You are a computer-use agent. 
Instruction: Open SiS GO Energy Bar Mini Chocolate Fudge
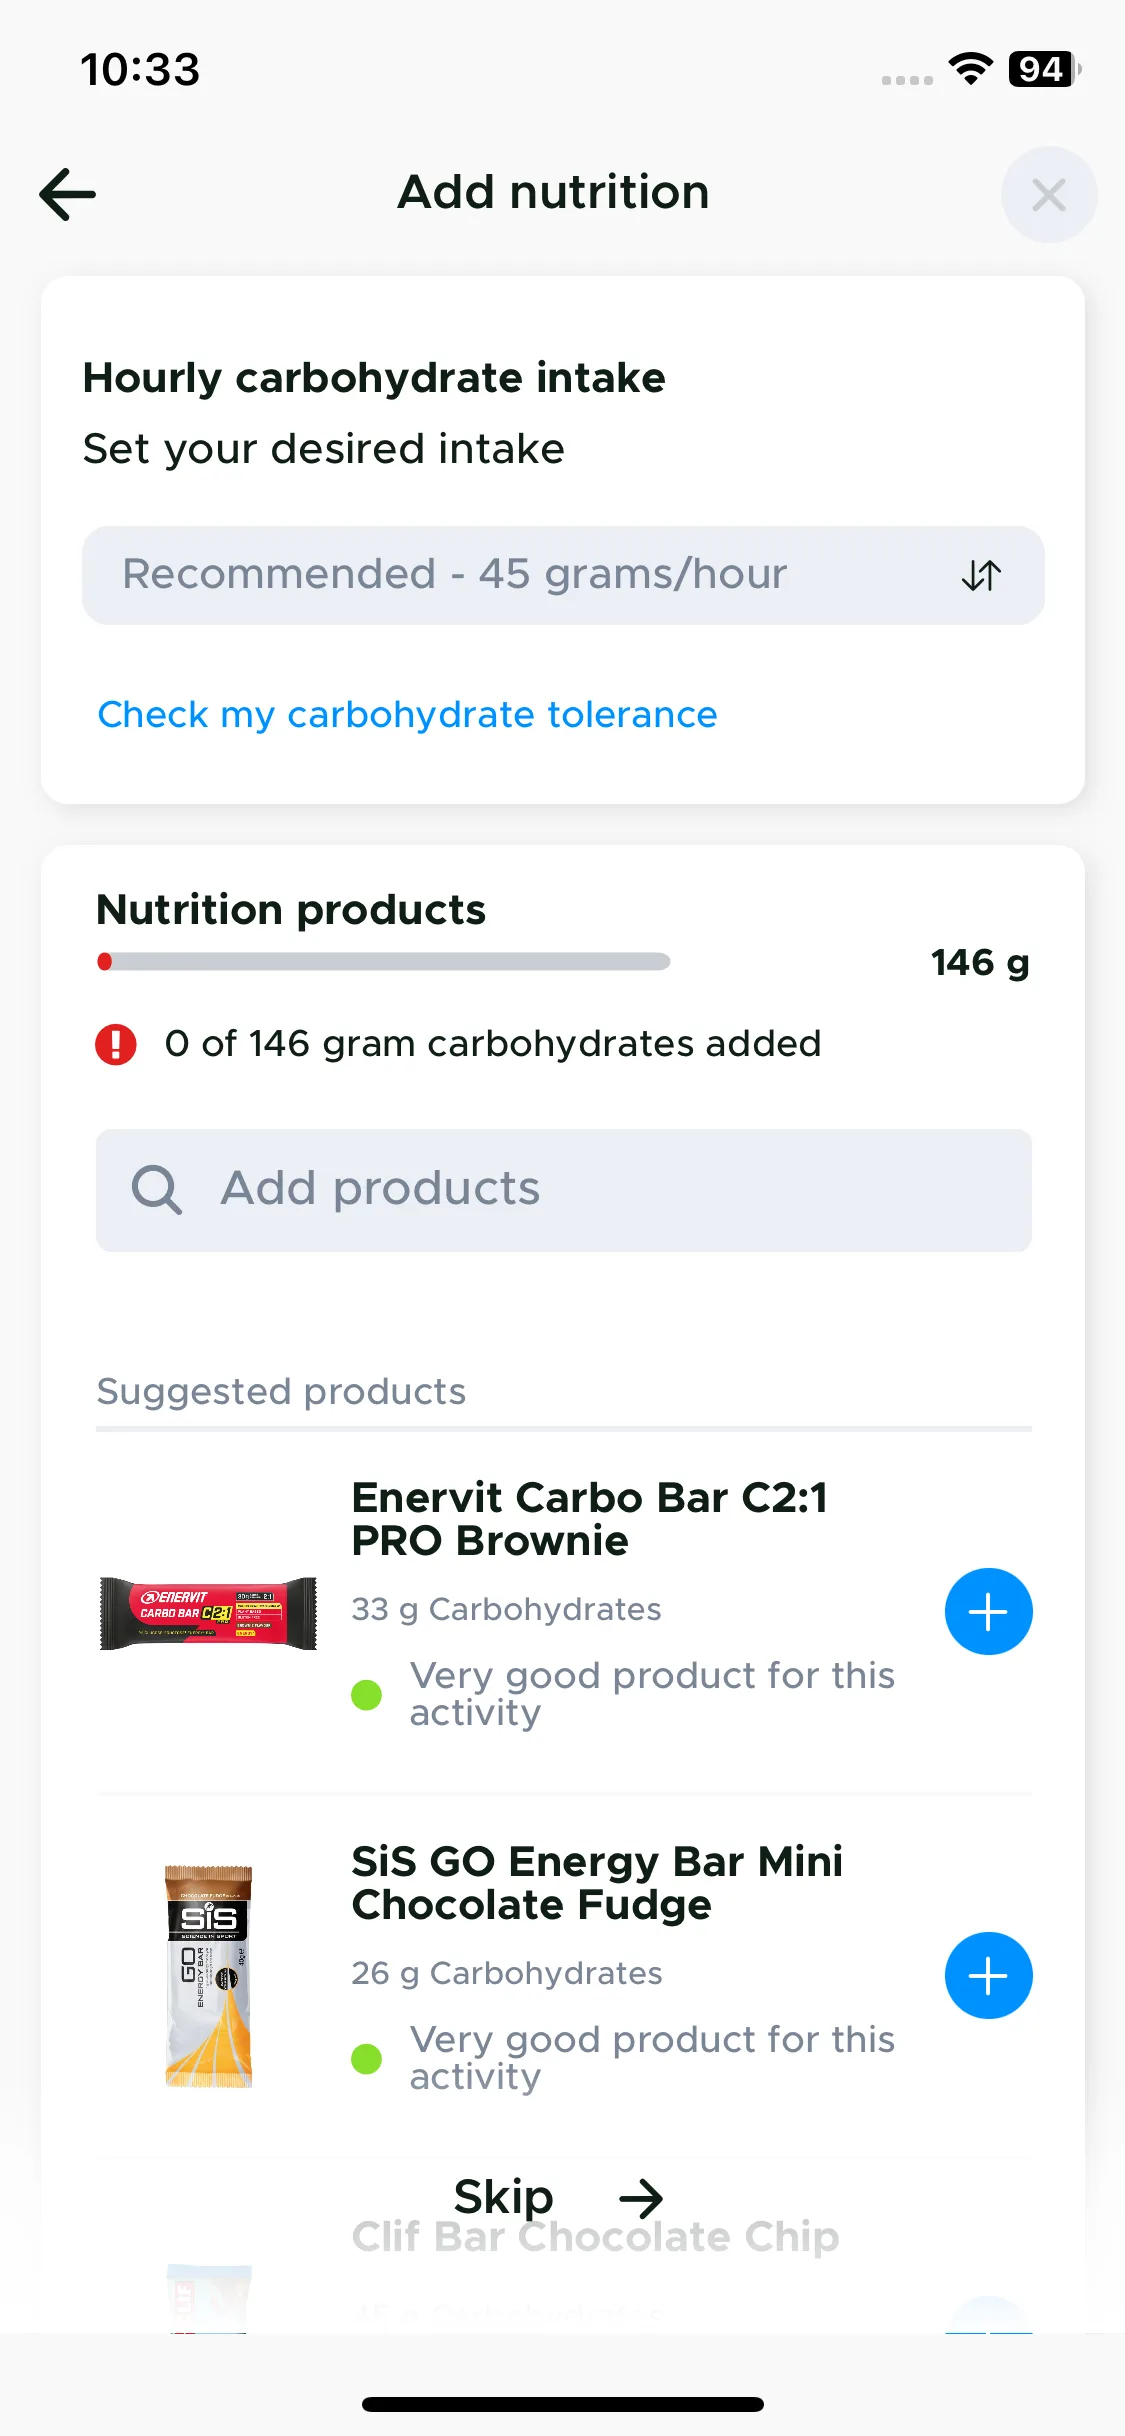click(x=597, y=1883)
